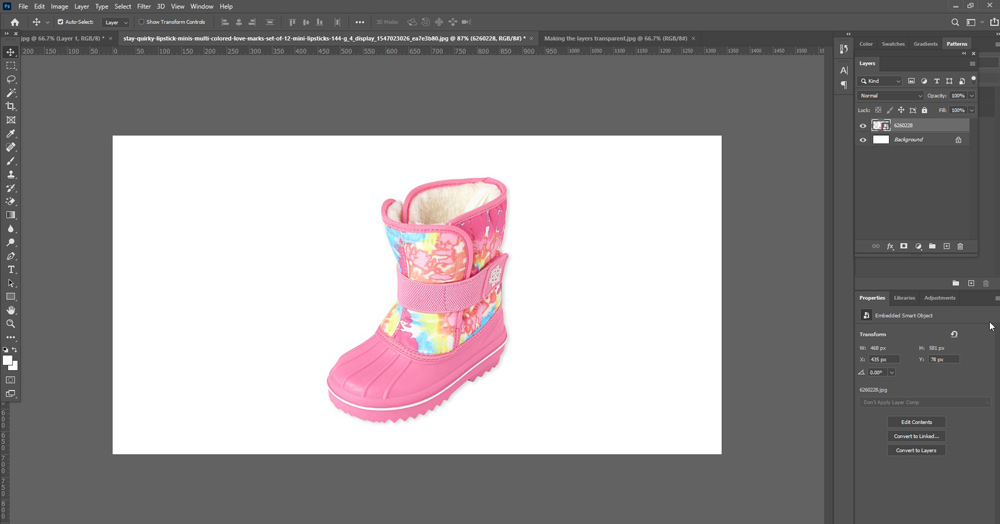Reset transform with circular arrow button

(x=954, y=334)
